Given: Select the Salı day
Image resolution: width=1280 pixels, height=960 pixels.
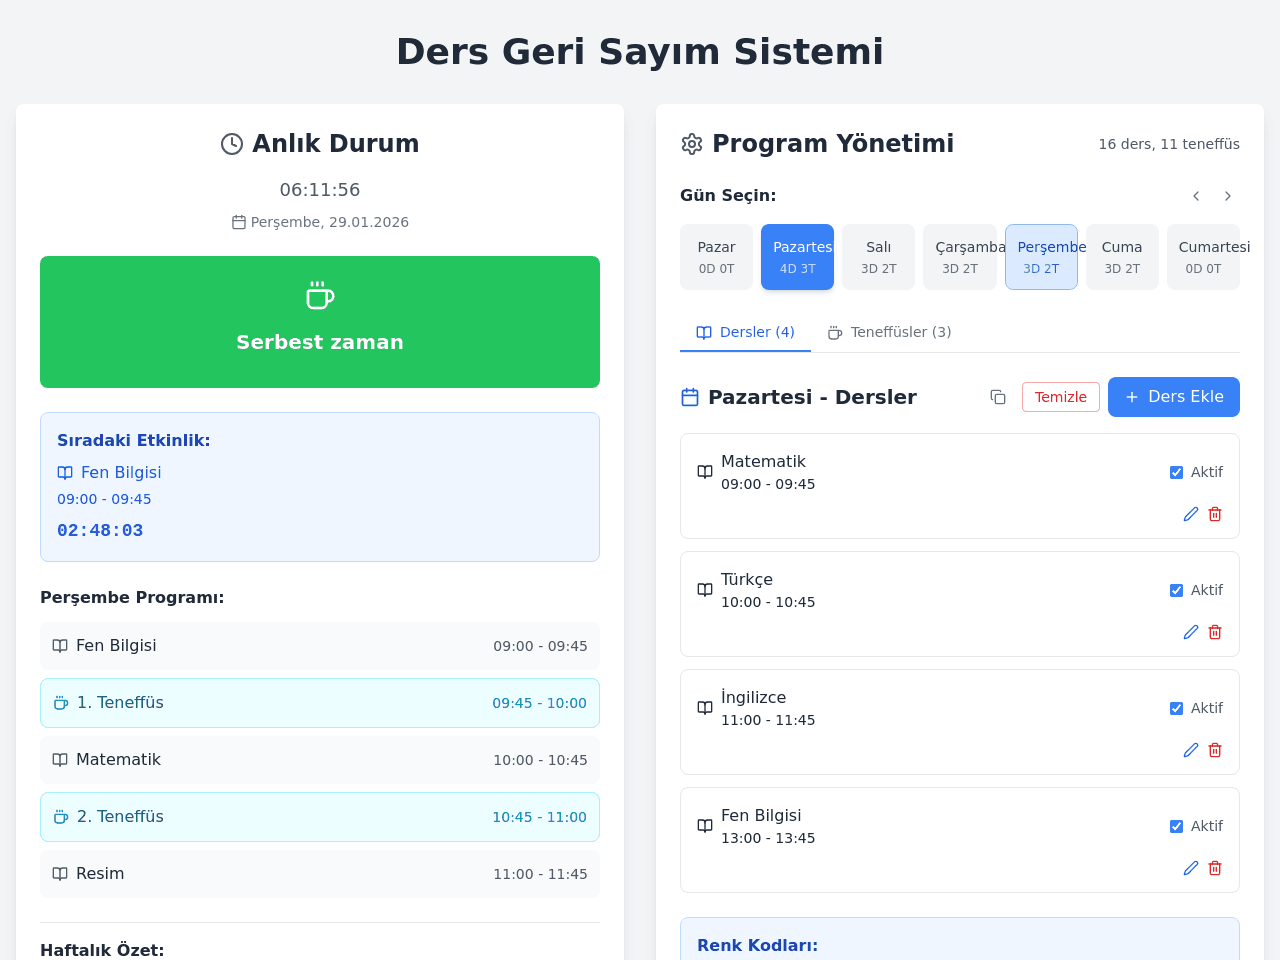Looking at the screenshot, I should coord(878,257).
